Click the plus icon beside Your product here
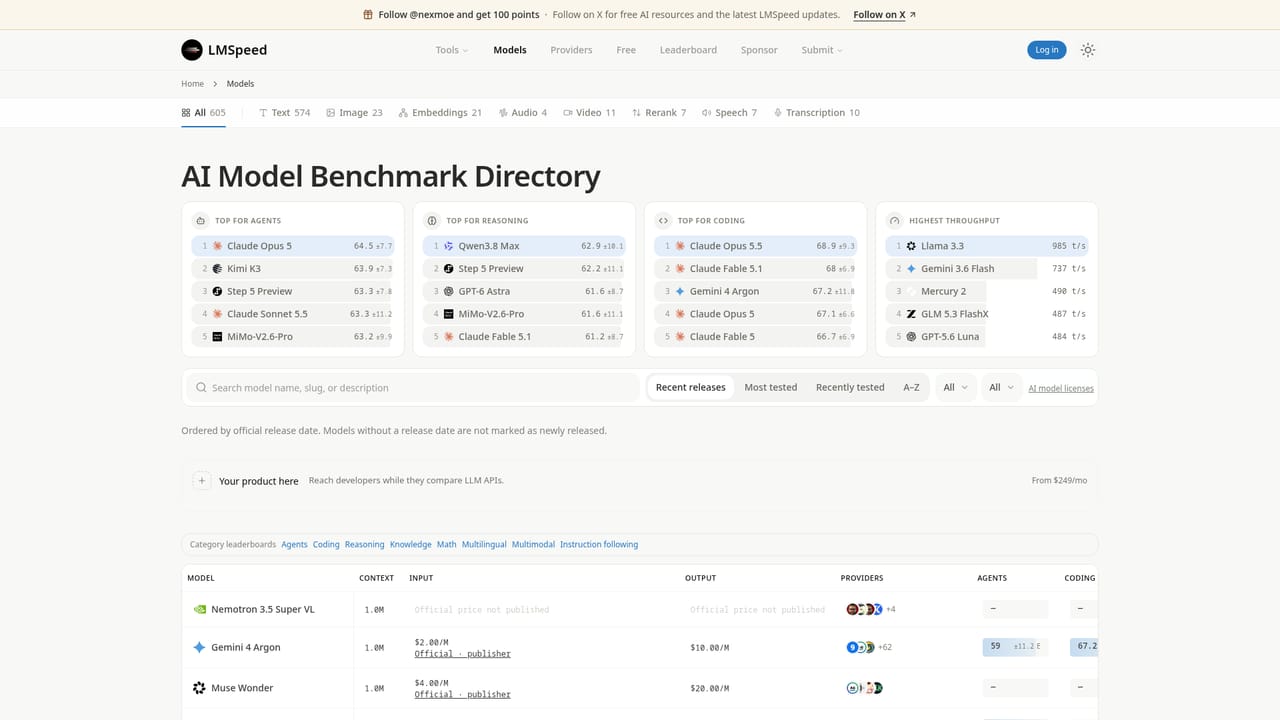Image resolution: width=1280 pixels, height=720 pixels. (202, 481)
